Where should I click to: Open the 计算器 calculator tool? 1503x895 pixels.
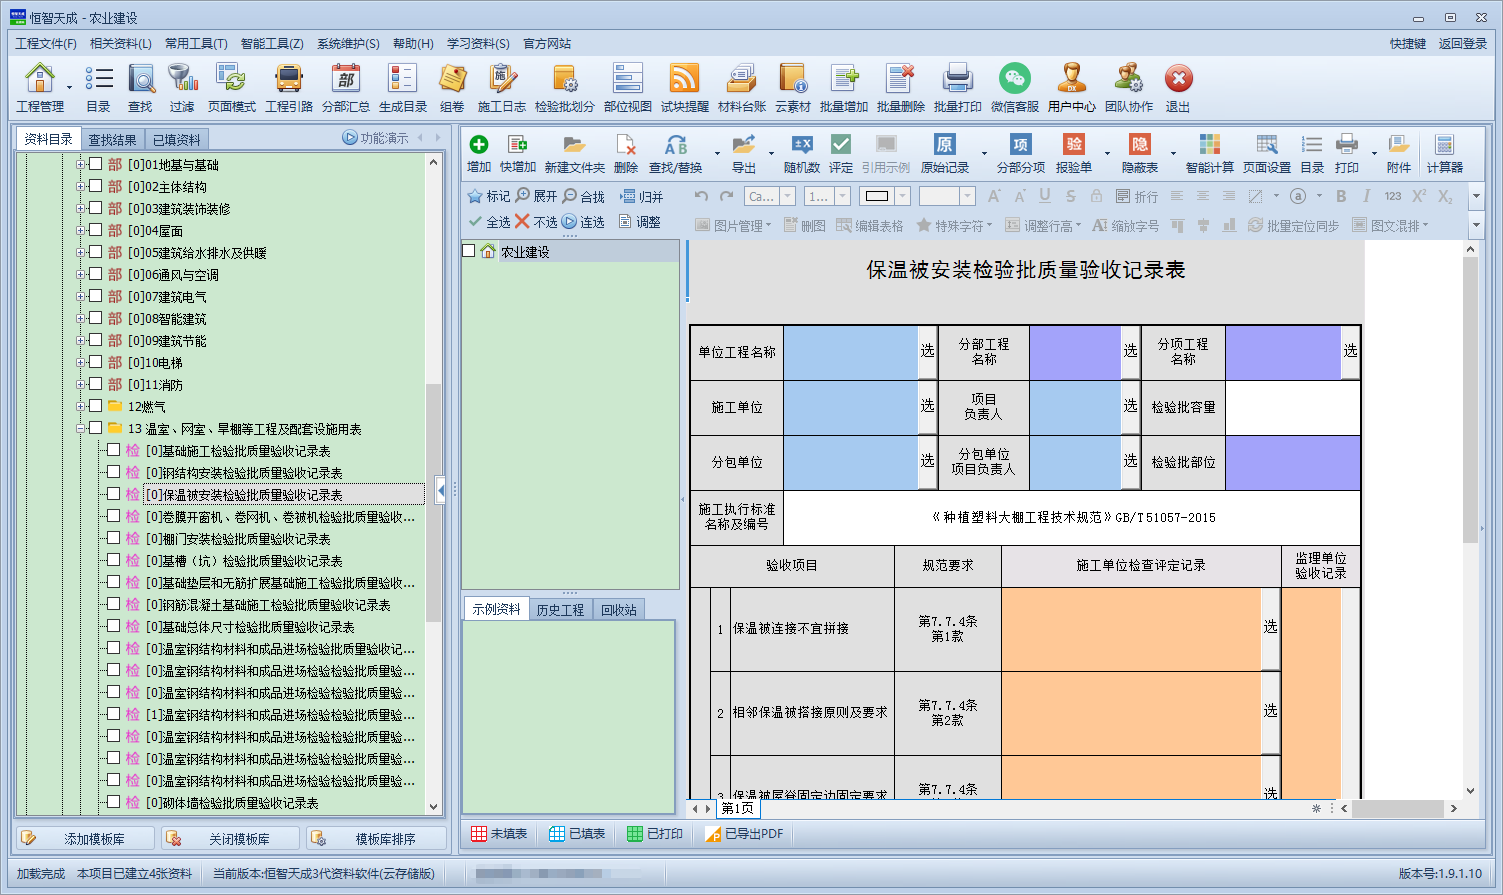click(x=1444, y=154)
